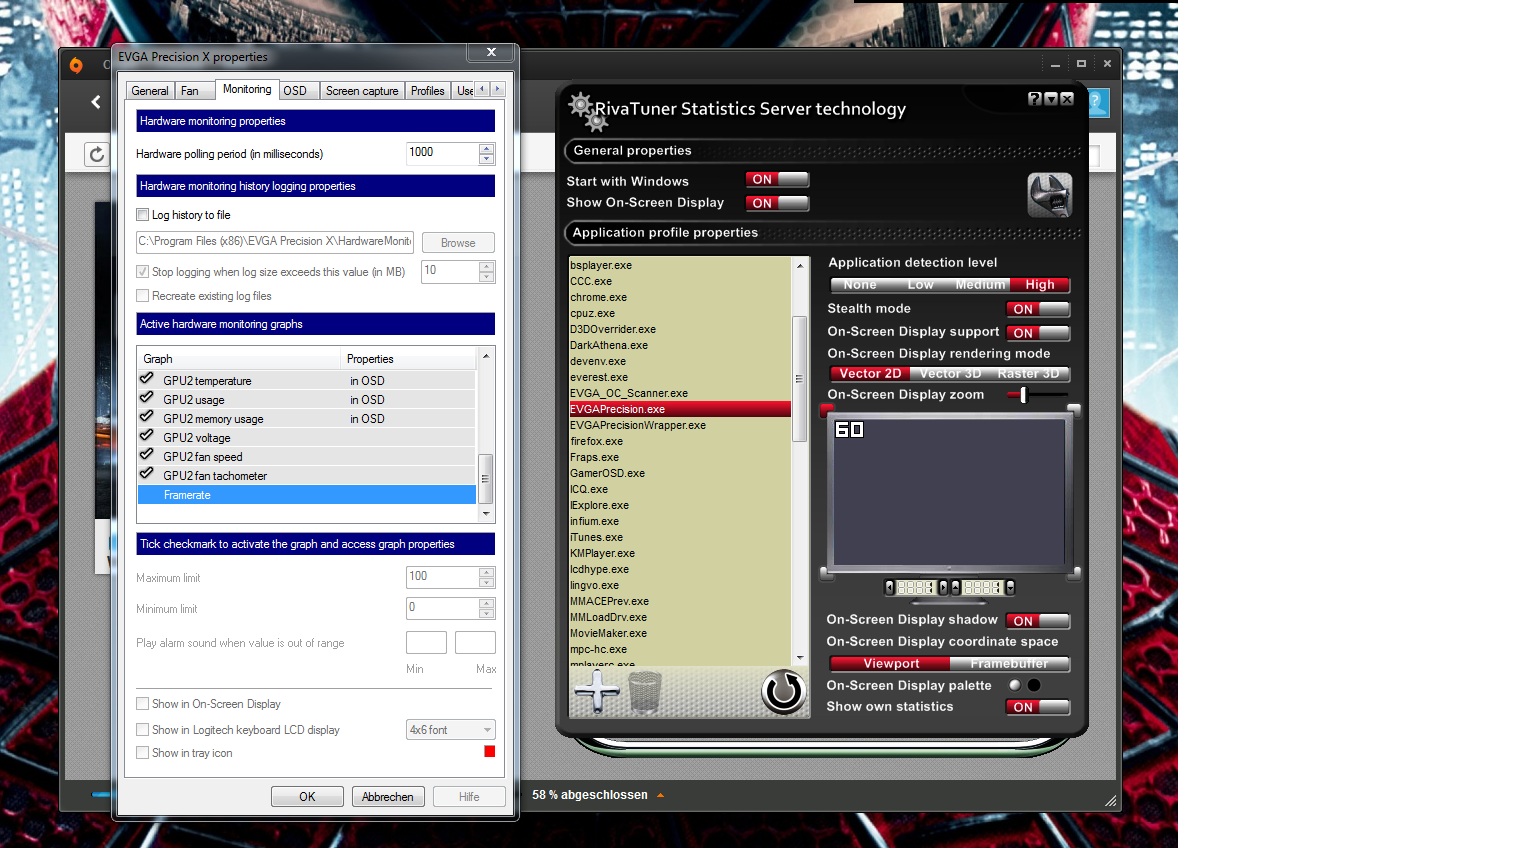Click RivaTuner minimize down-arrow button
This screenshot has height=864, width=1536.
1051,99
